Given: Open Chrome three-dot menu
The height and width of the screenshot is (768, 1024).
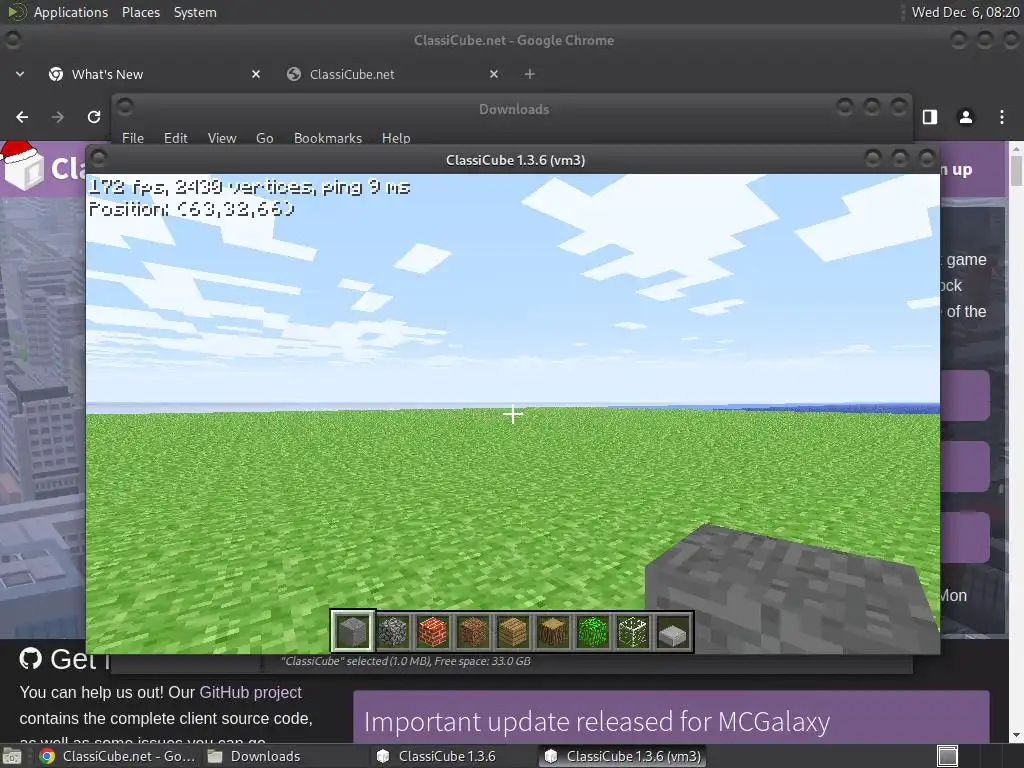Looking at the screenshot, I should (x=1002, y=117).
